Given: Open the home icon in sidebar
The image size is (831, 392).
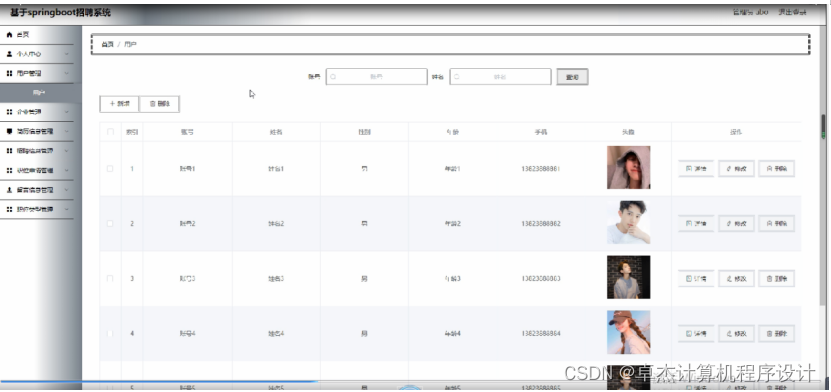Looking at the screenshot, I should pyautogui.click(x=9, y=35).
